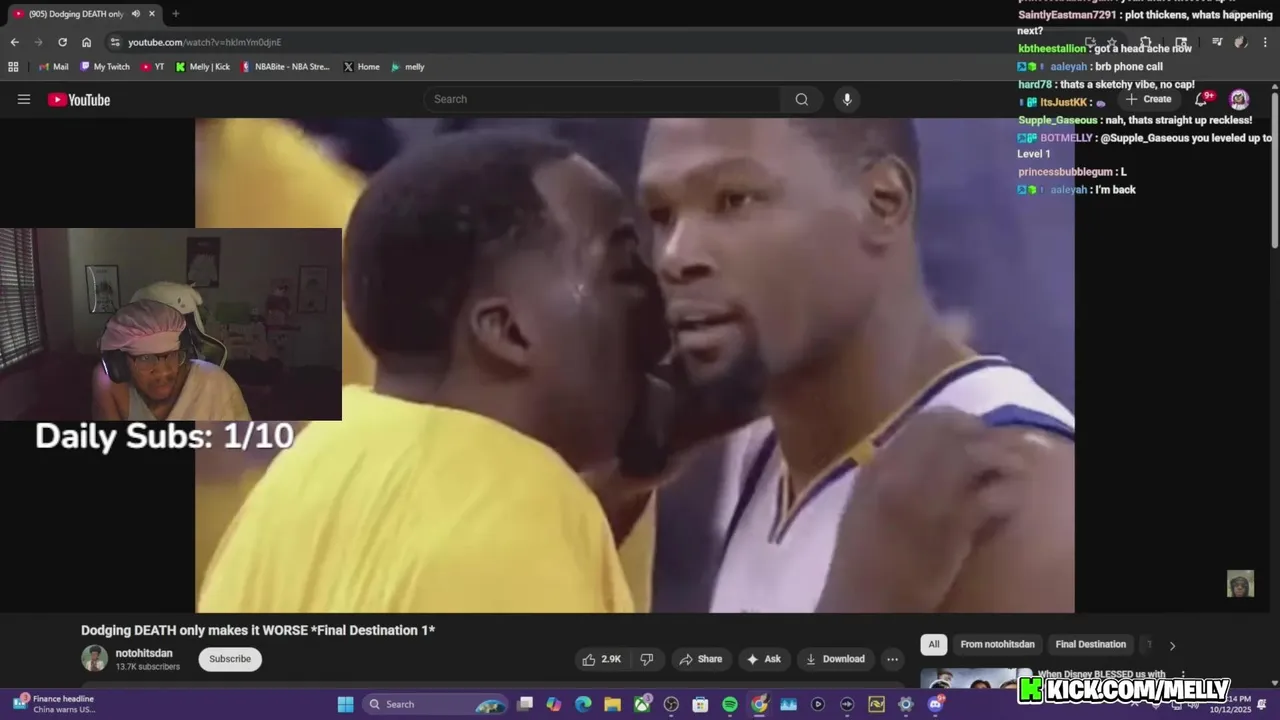Focus the YouTube search field
Viewport: 1280px width, 720px height.
[602, 99]
